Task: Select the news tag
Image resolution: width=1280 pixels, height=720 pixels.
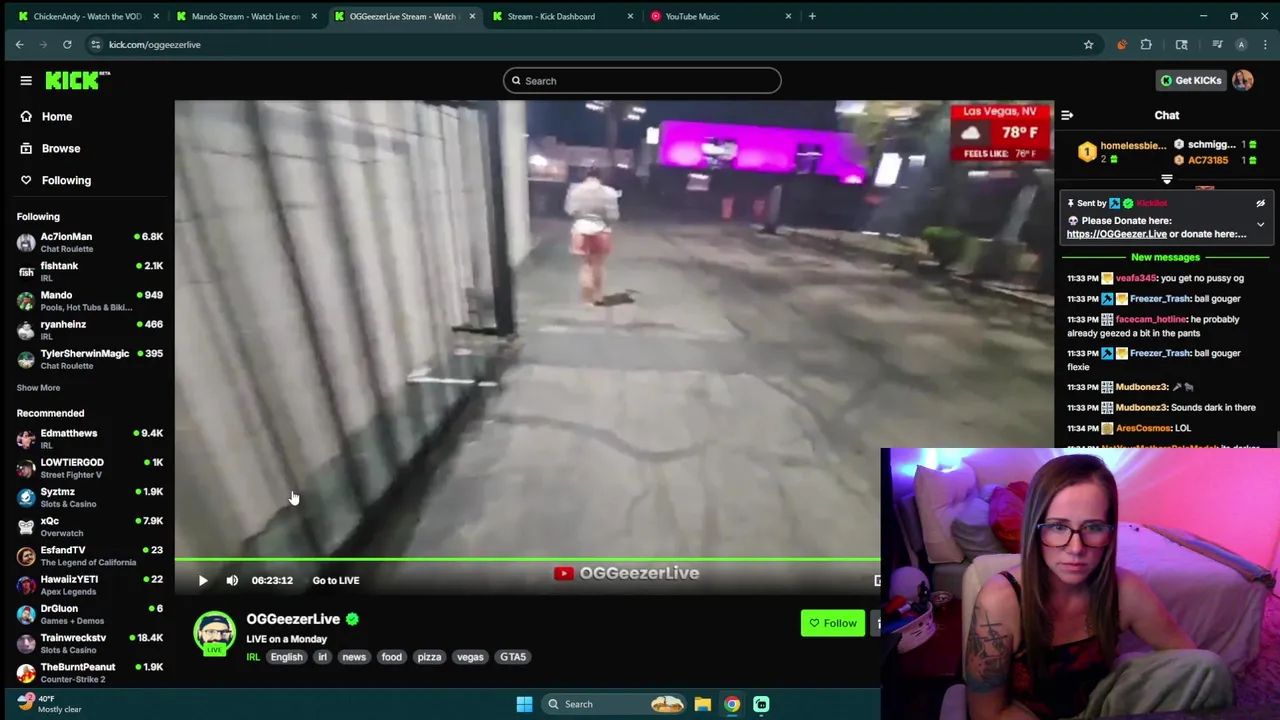Action: [354, 657]
